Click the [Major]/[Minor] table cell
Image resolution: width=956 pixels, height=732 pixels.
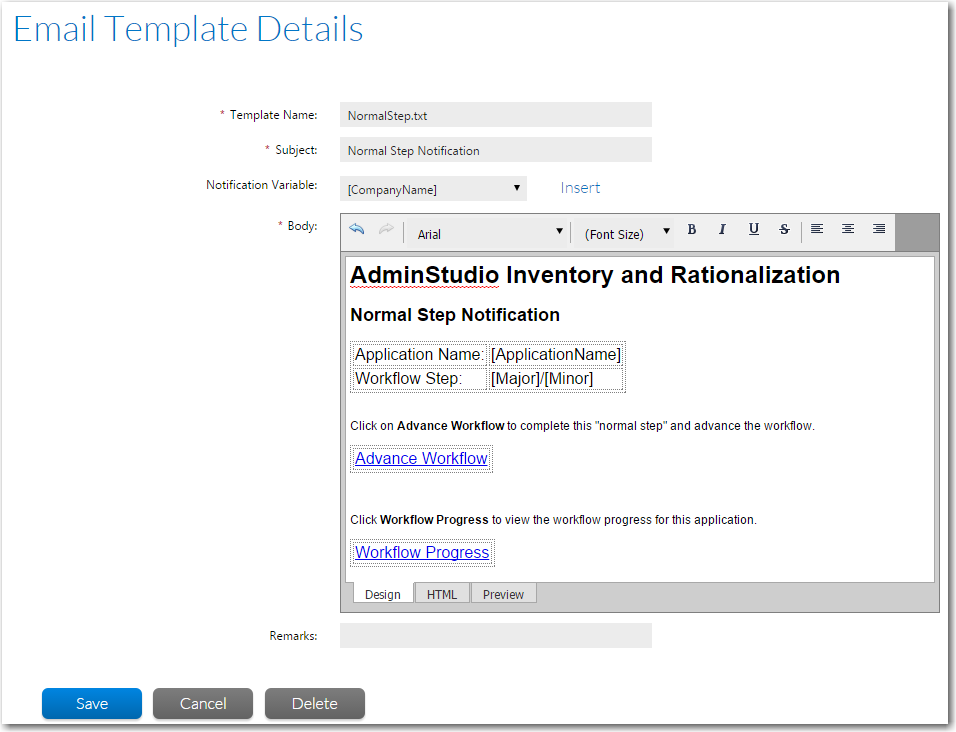click(x=556, y=378)
